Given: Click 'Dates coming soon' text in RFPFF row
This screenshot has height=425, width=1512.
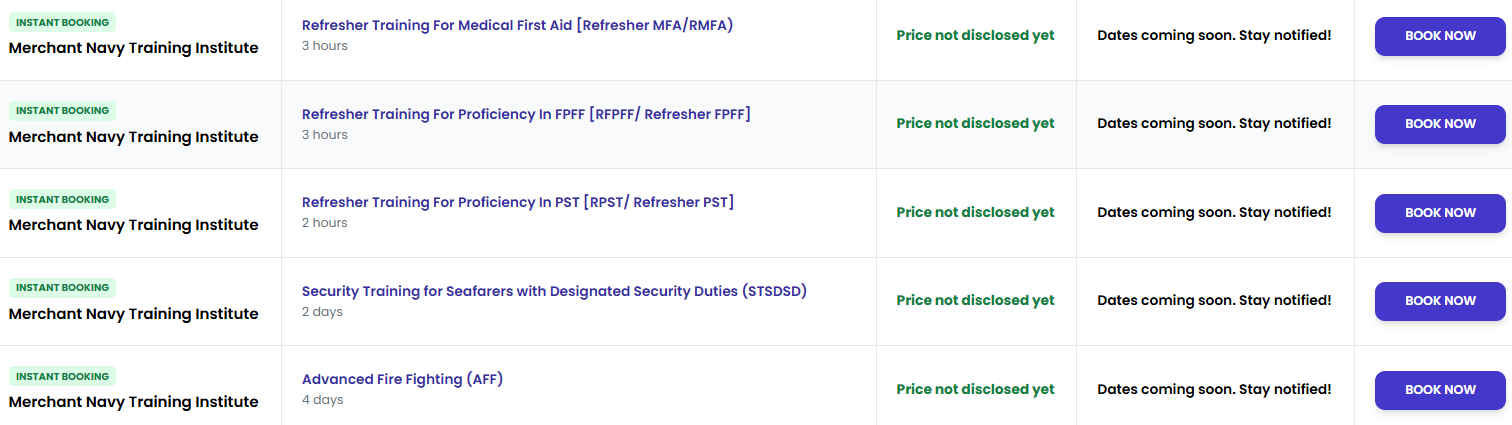Looking at the screenshot, I should [x=1214, y=123].
